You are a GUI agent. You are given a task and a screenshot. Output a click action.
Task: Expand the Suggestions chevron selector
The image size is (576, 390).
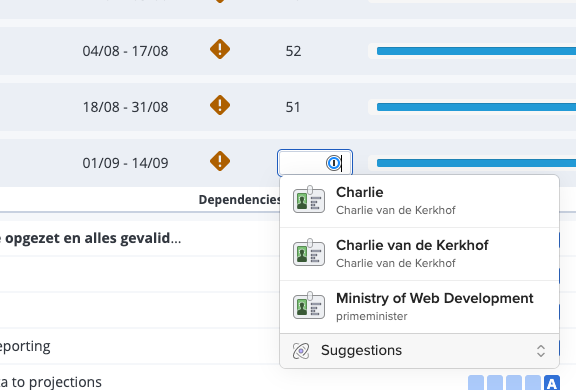[541, 351]
